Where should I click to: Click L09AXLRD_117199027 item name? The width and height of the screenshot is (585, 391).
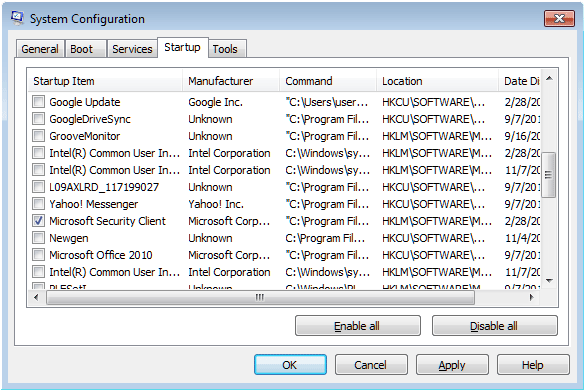click(x=104, y=187)
